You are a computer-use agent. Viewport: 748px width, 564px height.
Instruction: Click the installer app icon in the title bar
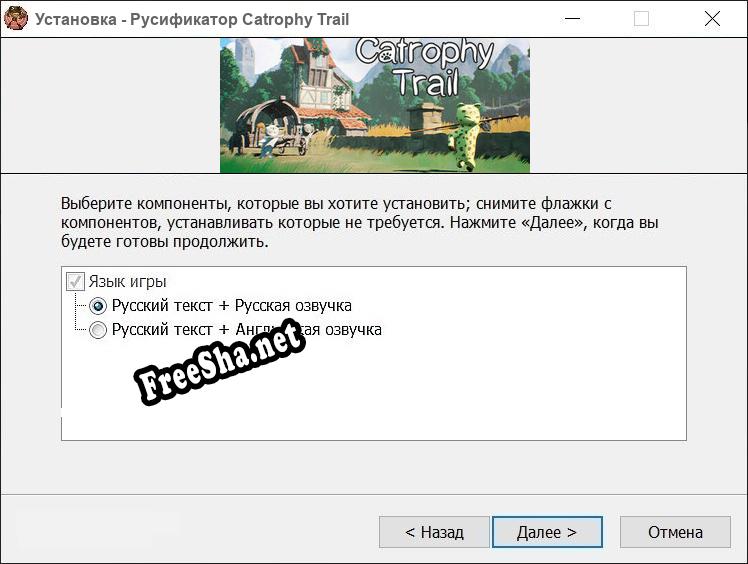coord(16,19)
